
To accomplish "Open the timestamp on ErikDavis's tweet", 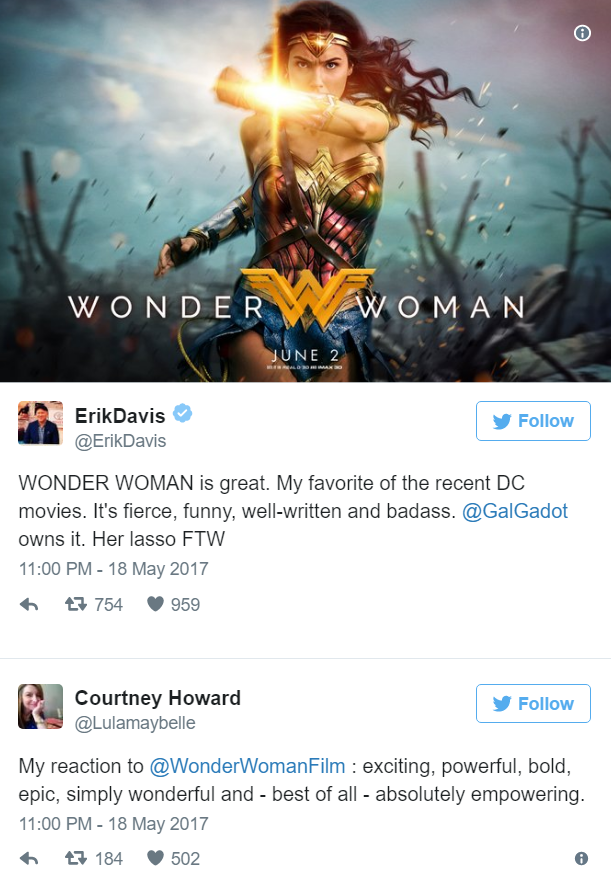I will click(x=114, y=569).
